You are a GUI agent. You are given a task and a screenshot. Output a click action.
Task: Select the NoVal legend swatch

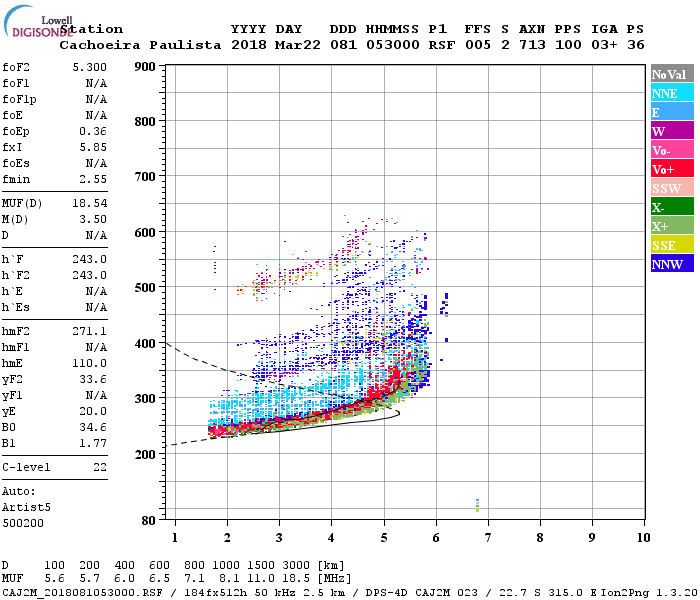click(672, 74)
